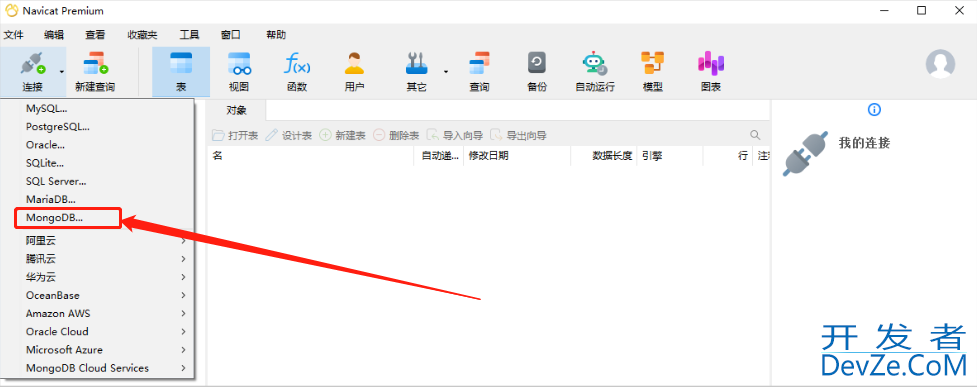977x387 pixels.
Task: Open the Connection dropdown arrow beside 连接
Action: 62,72
